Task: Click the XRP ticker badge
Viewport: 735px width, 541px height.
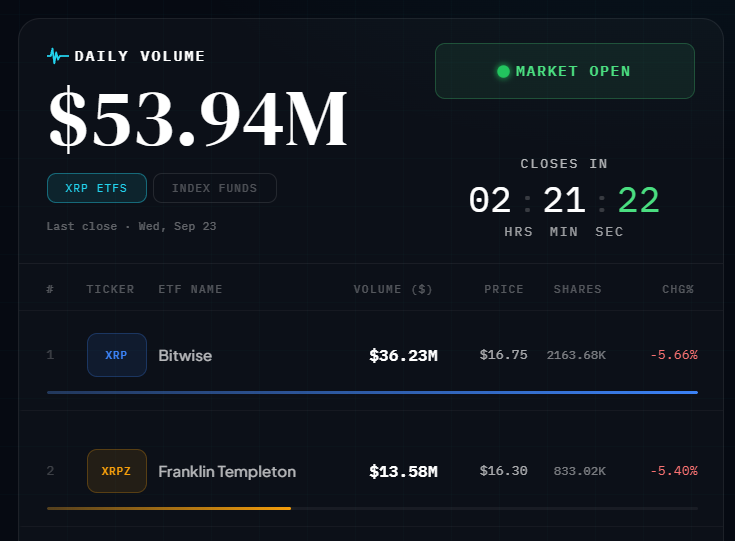Action: point(117,355)
